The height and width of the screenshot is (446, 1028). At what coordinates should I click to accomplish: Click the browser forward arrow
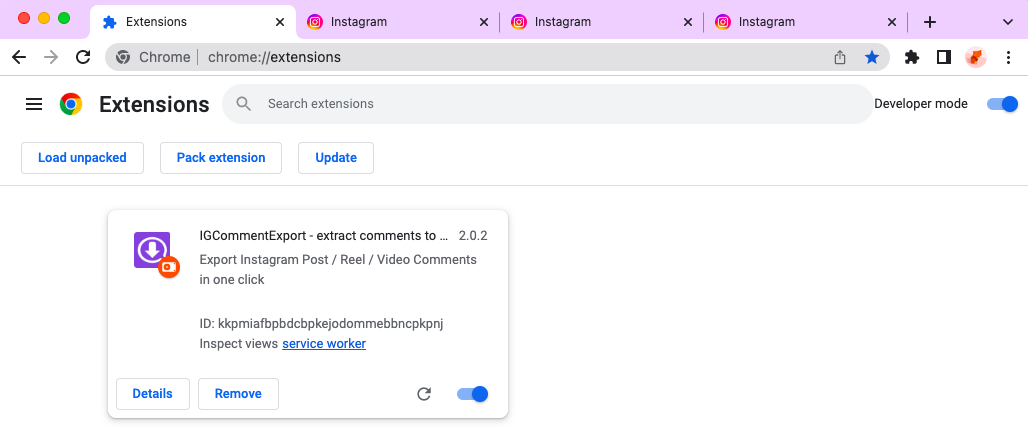[50, 57]
